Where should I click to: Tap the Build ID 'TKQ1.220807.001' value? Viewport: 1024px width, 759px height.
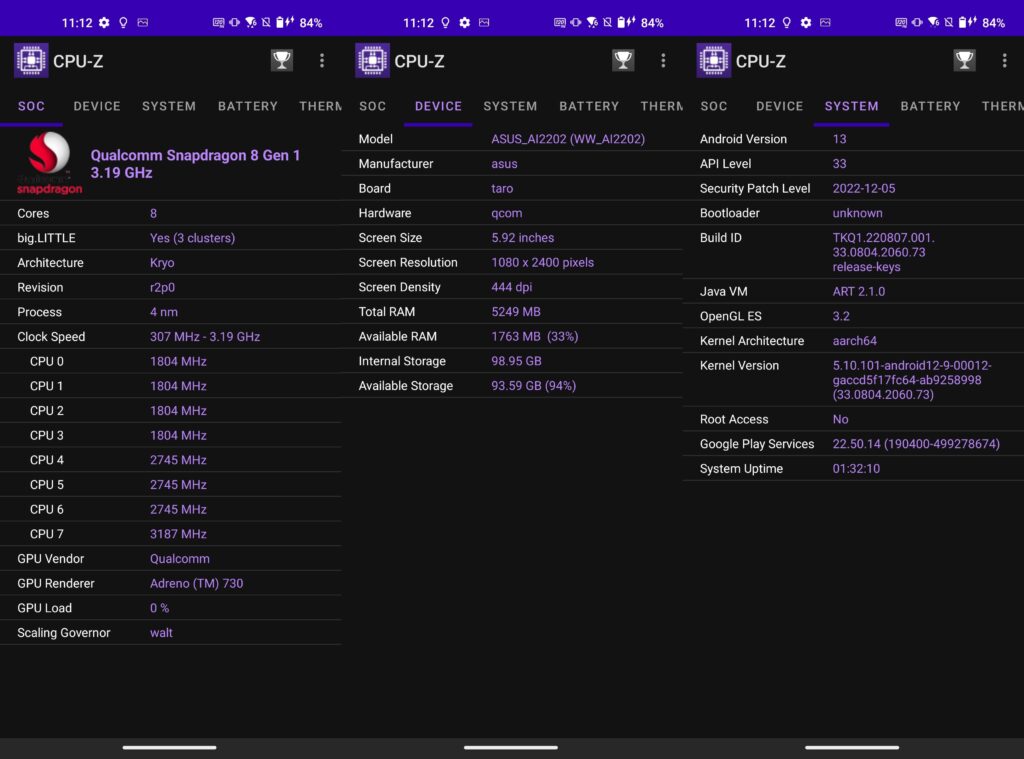(884, 252)
